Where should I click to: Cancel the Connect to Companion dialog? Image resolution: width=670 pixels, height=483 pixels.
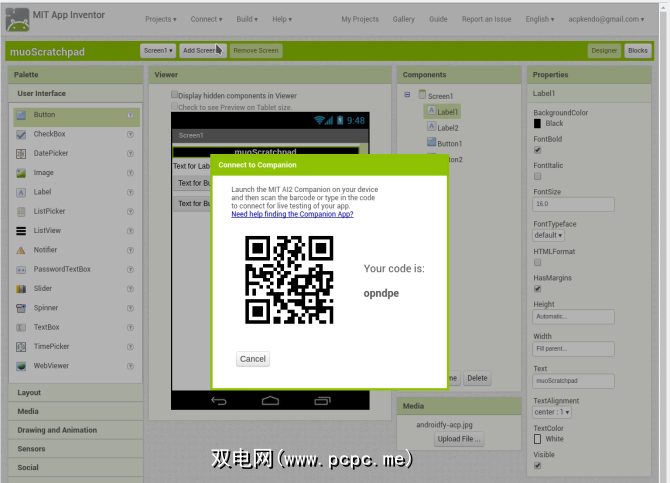click(x=253, y=359)
